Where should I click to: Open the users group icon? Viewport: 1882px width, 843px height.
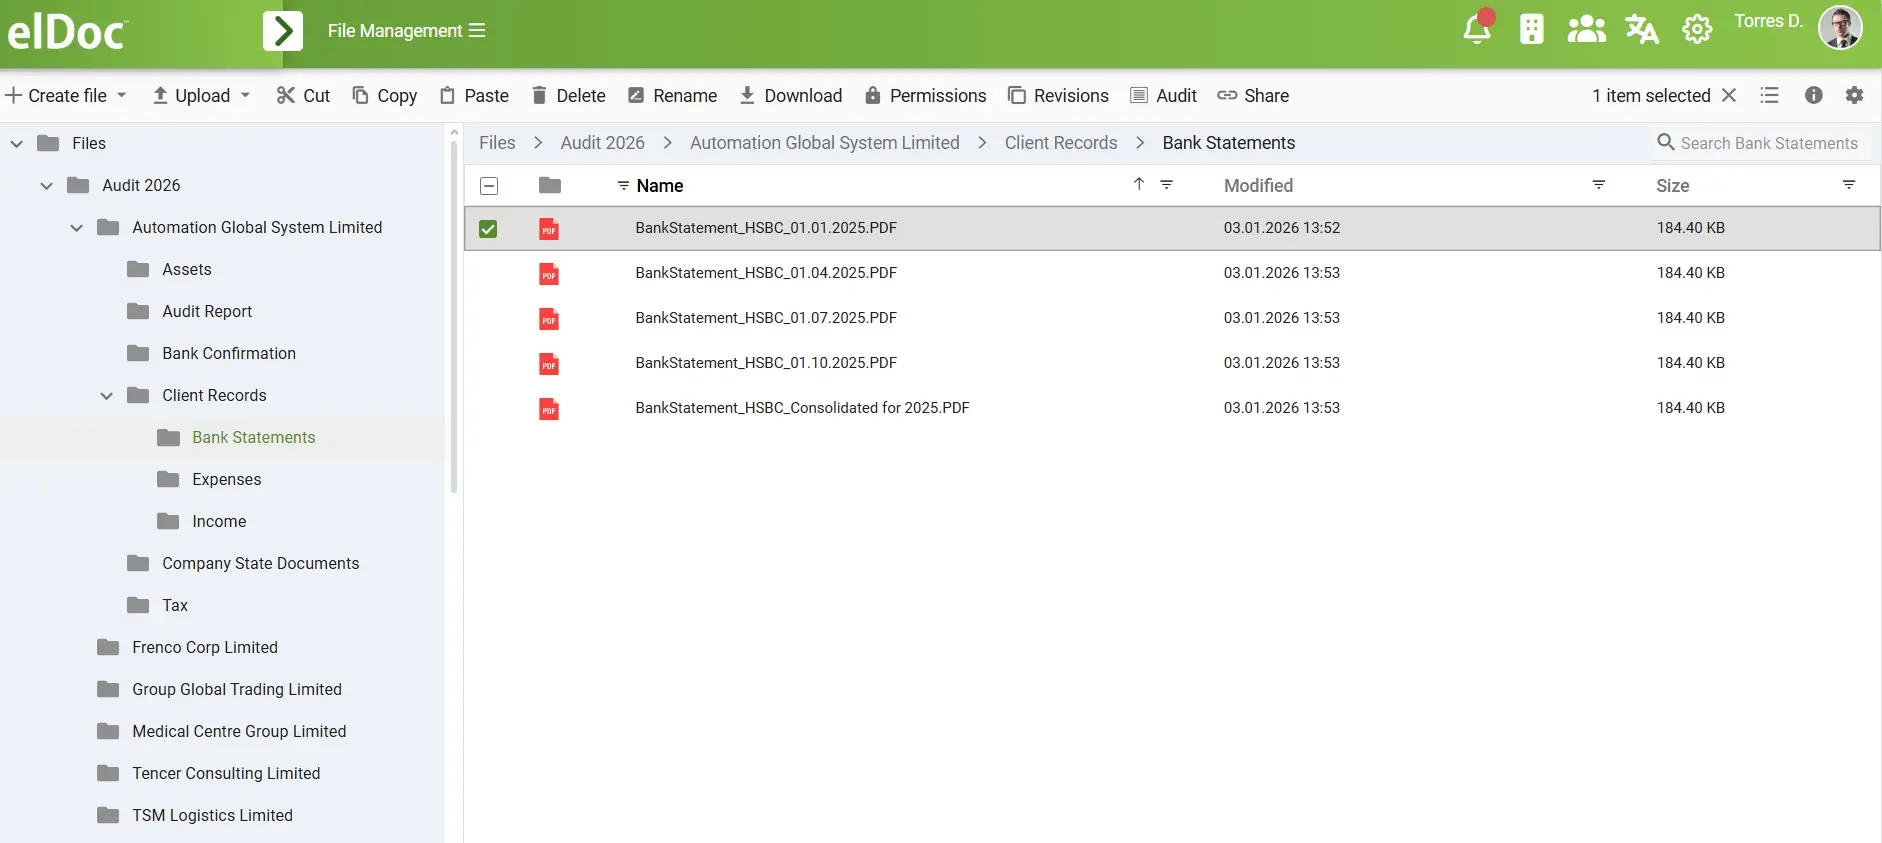tap(1586, 30)
